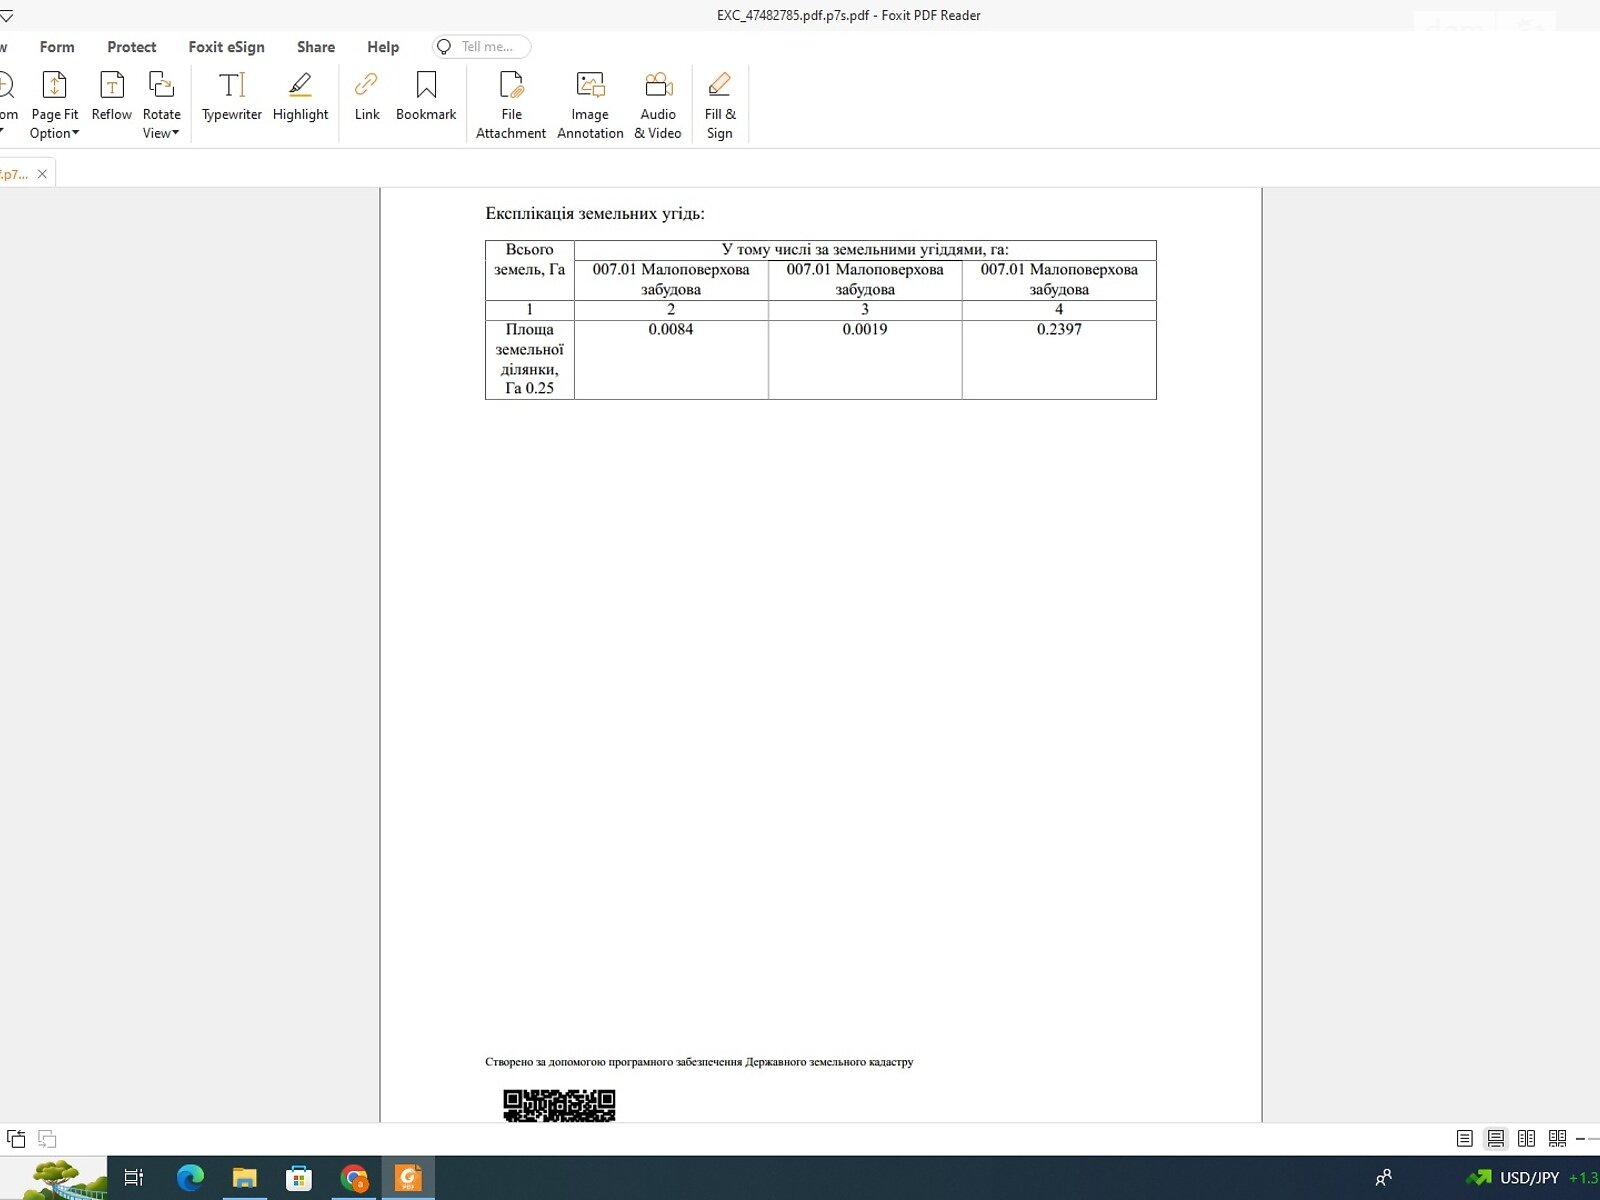Click zoom out minus button

1580,1139
